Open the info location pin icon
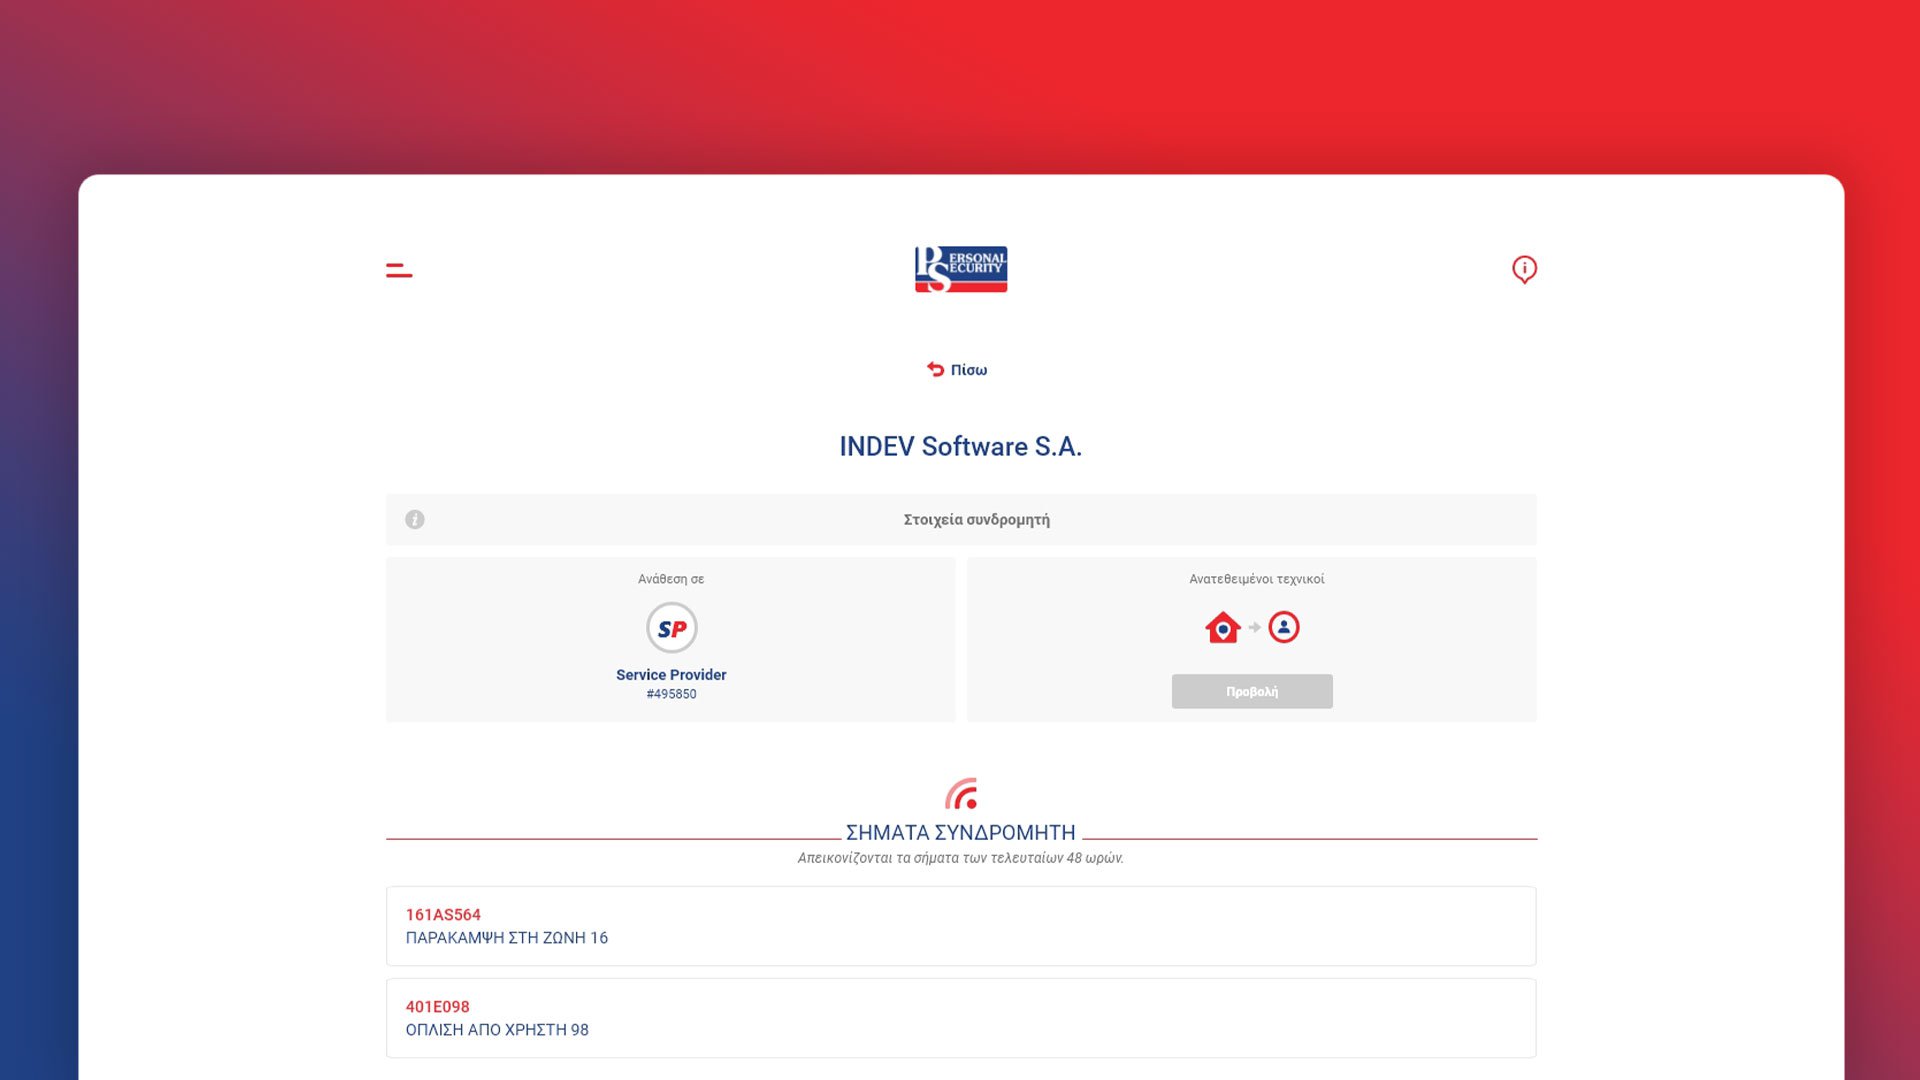1920x1080 pixels. pyautogui.click(x=1524, y=269)
